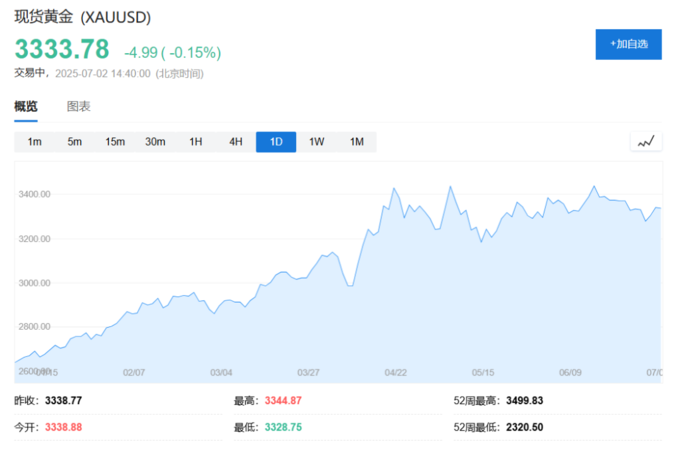Open the 图表 tab
The height and width of the screenshot is (450, 680).
point(79,106)
